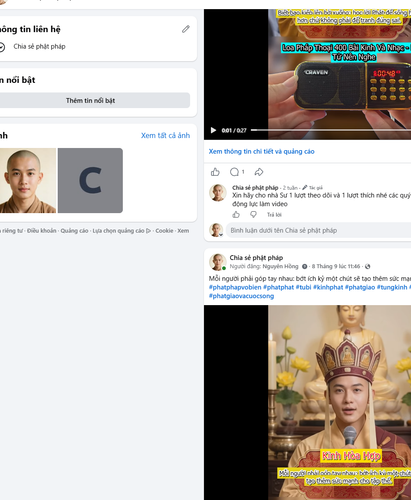Click the pencil edit icon for contact info
Screen dimensions: 411x500
(x=186, y=29)
